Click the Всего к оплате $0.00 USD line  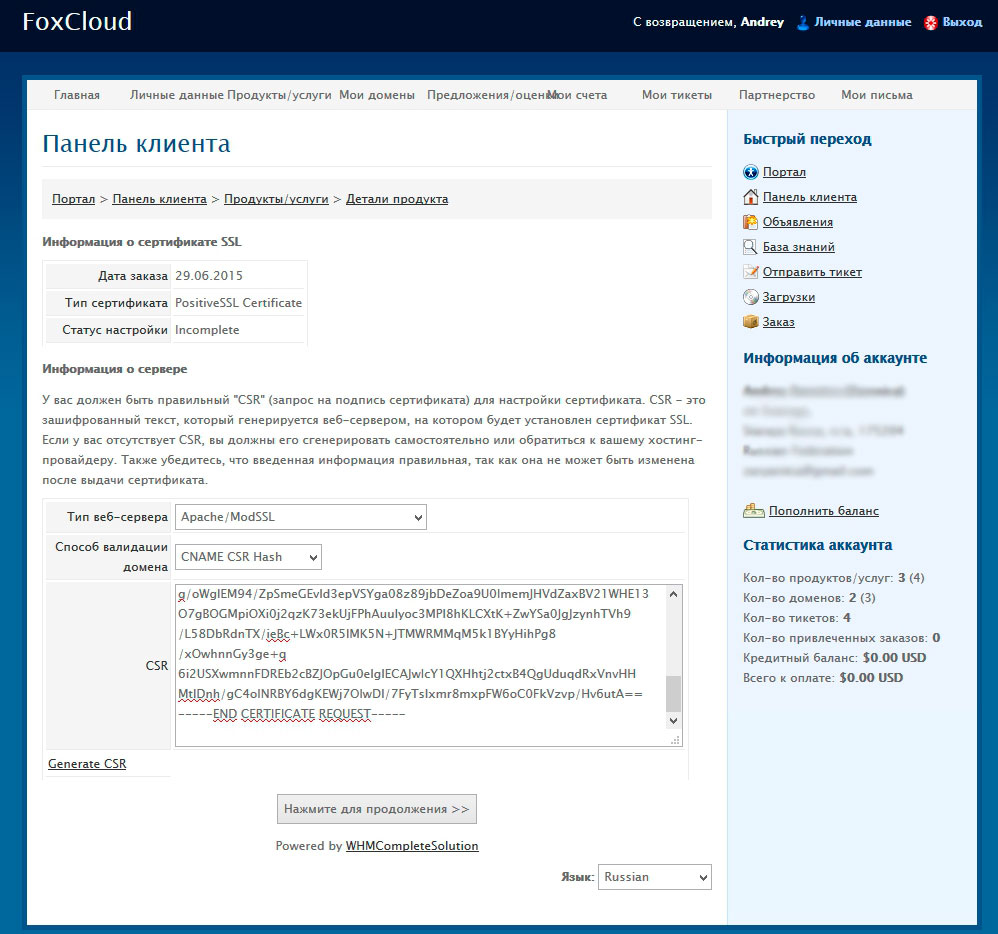point(823,677)
